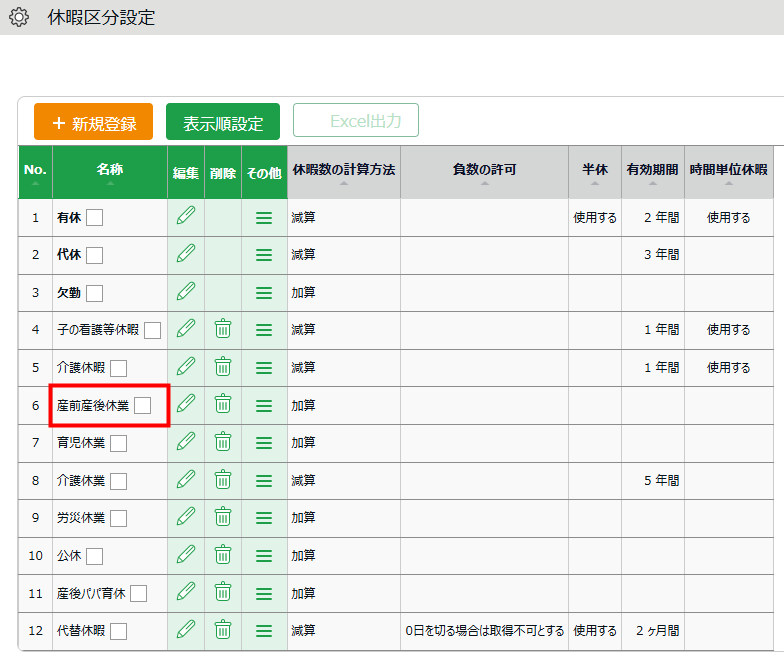Check the box next to 公休
The width and height of the screenshot is (784, 657).
94,556
